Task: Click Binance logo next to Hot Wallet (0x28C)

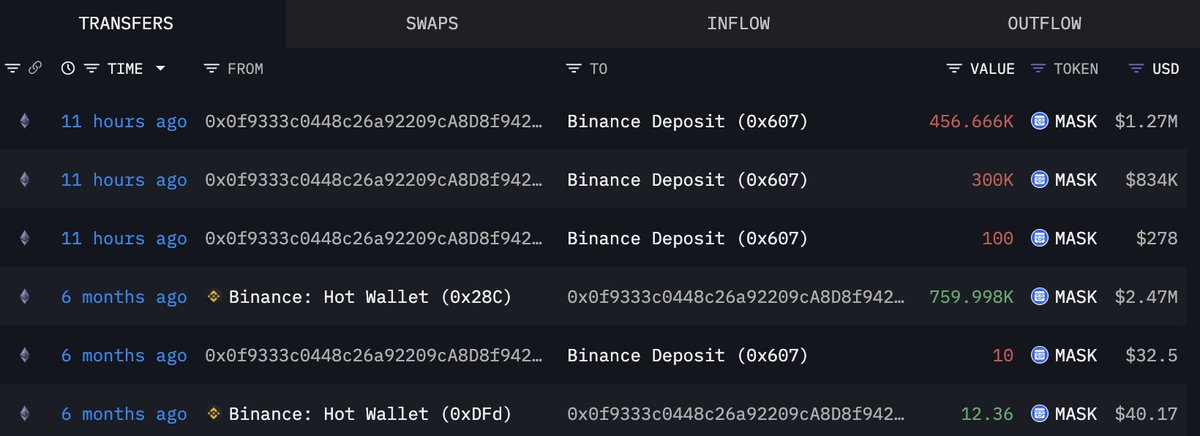Action: 212,297
